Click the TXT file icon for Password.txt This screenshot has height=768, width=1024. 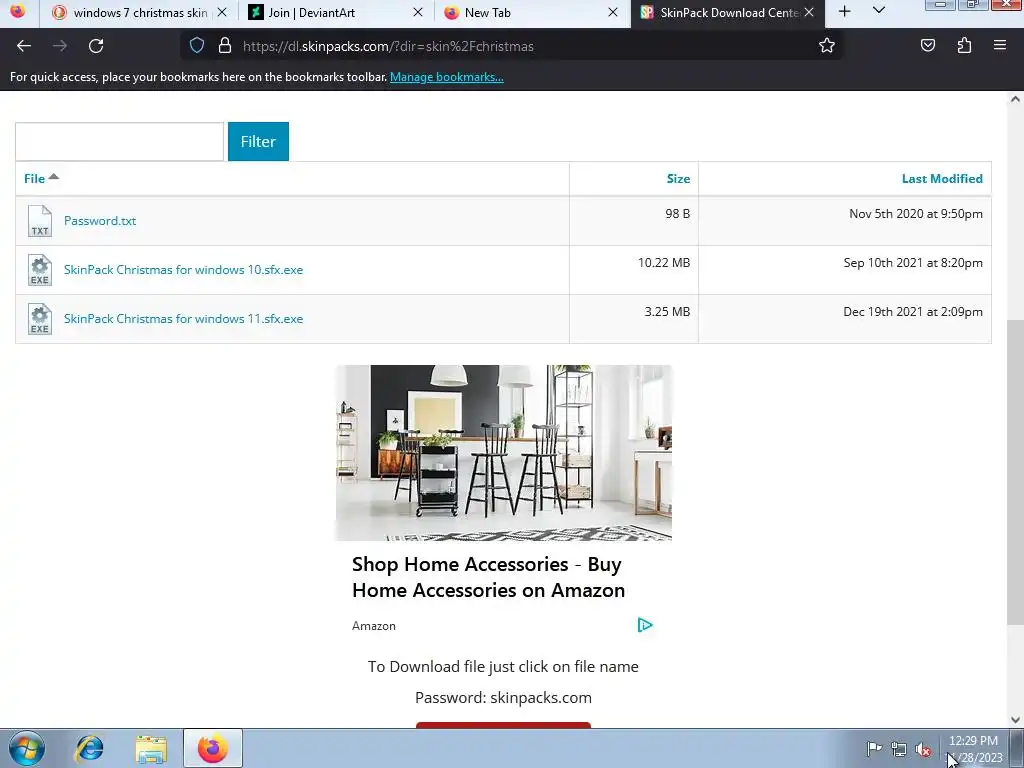[x=40, y=221]
